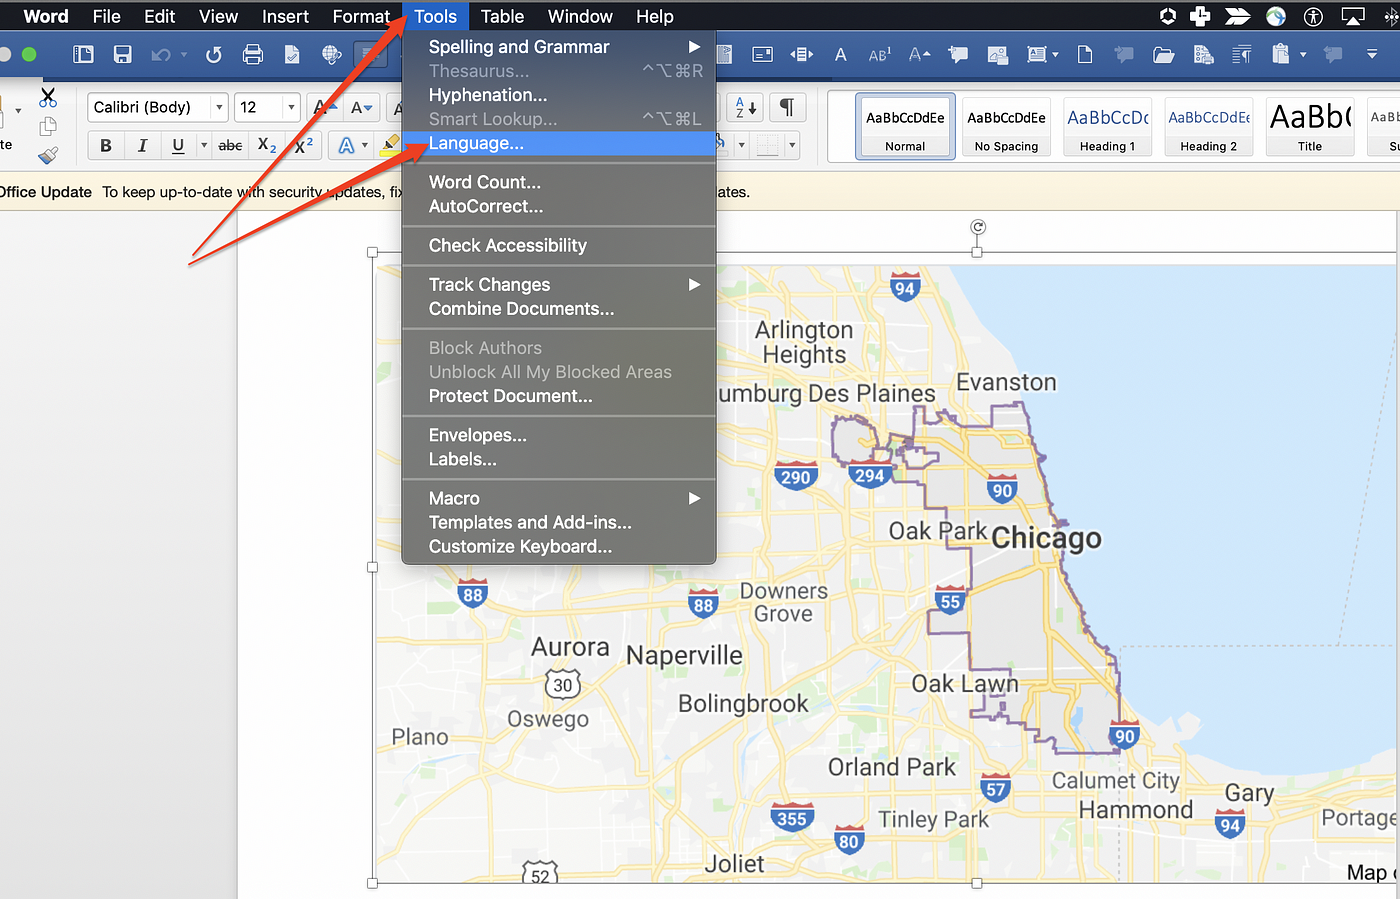Click the Undo arrow icon
1400x899 pixels.
pos(160,54)
